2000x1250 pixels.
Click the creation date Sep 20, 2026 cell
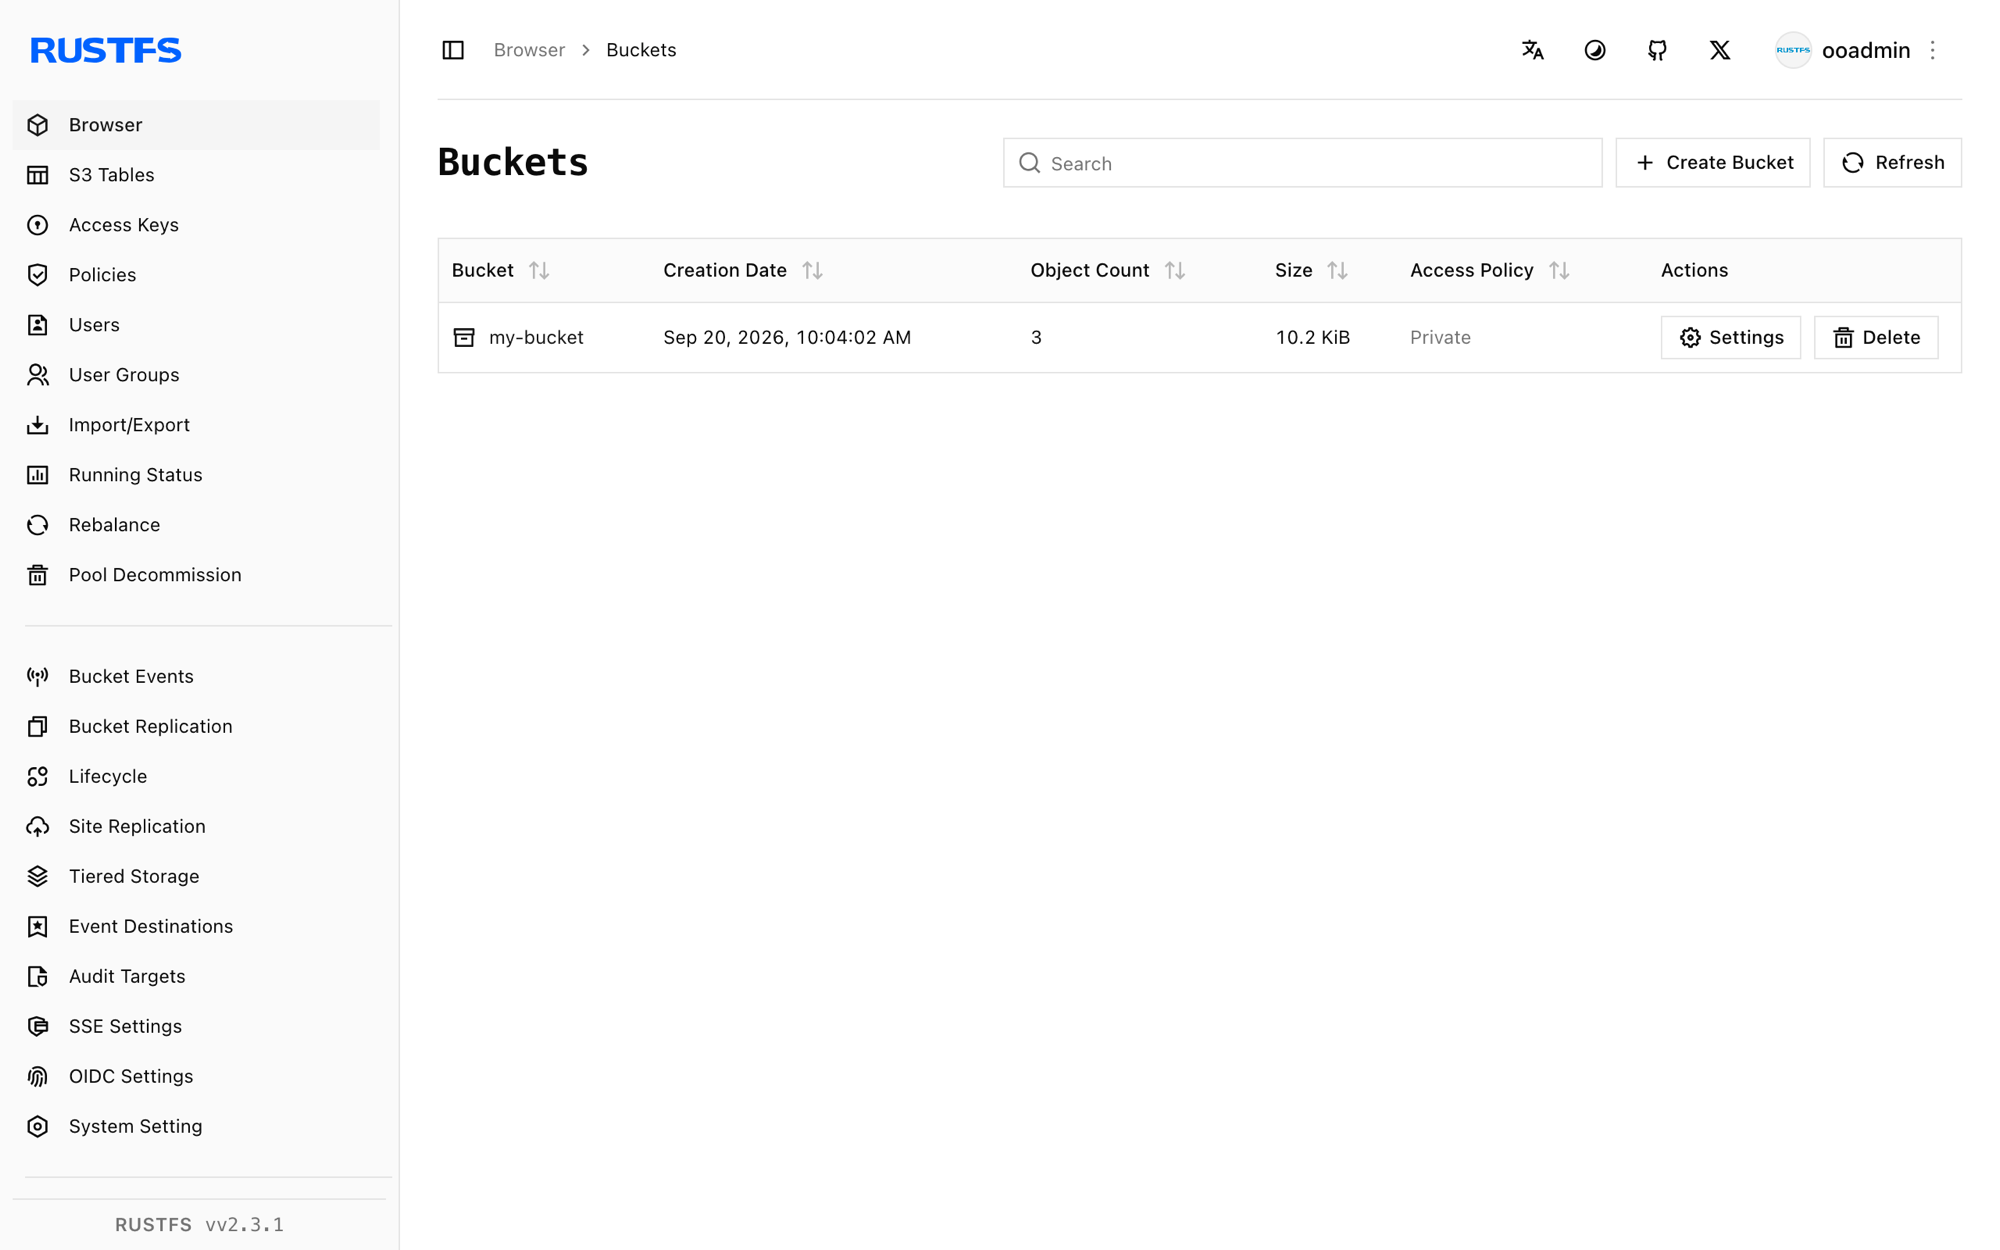pyautogui.click(x=787, y=337)
